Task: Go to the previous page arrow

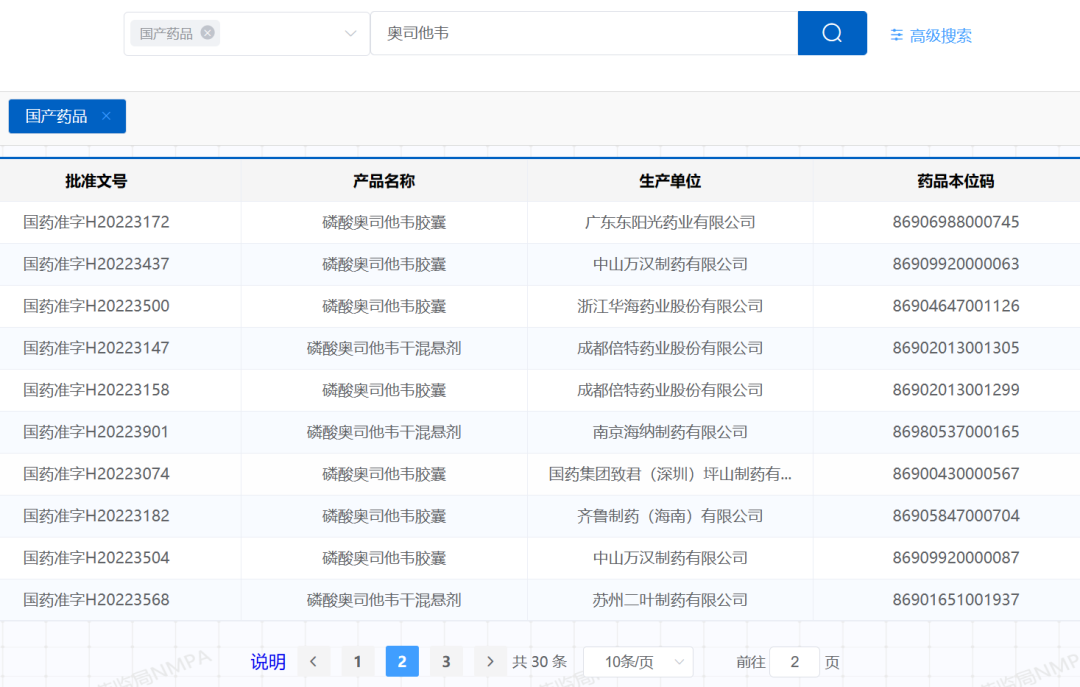Action: 314,661
